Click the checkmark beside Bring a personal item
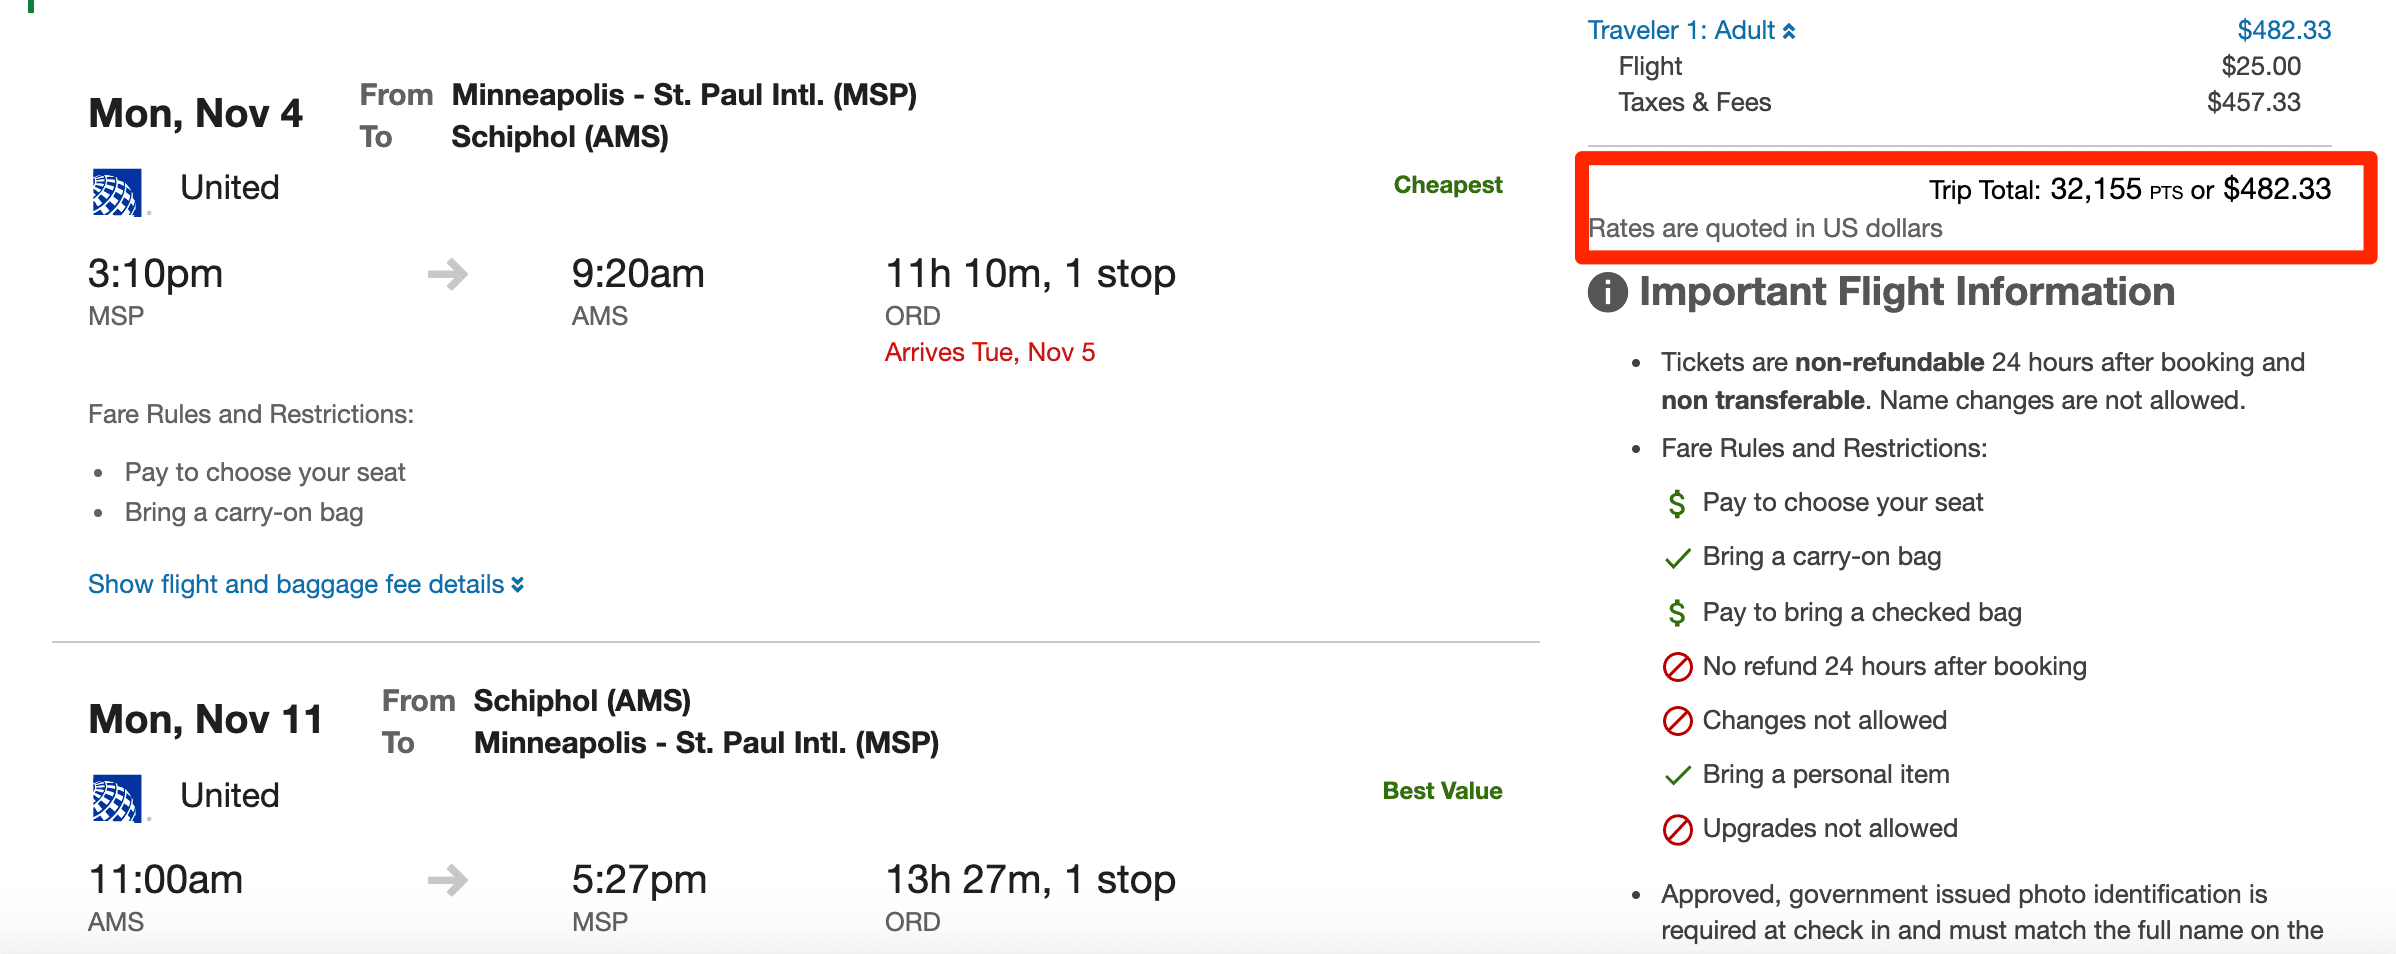Image resolution: width=2396 pixels, height=954 pixels. point(1677,774)
